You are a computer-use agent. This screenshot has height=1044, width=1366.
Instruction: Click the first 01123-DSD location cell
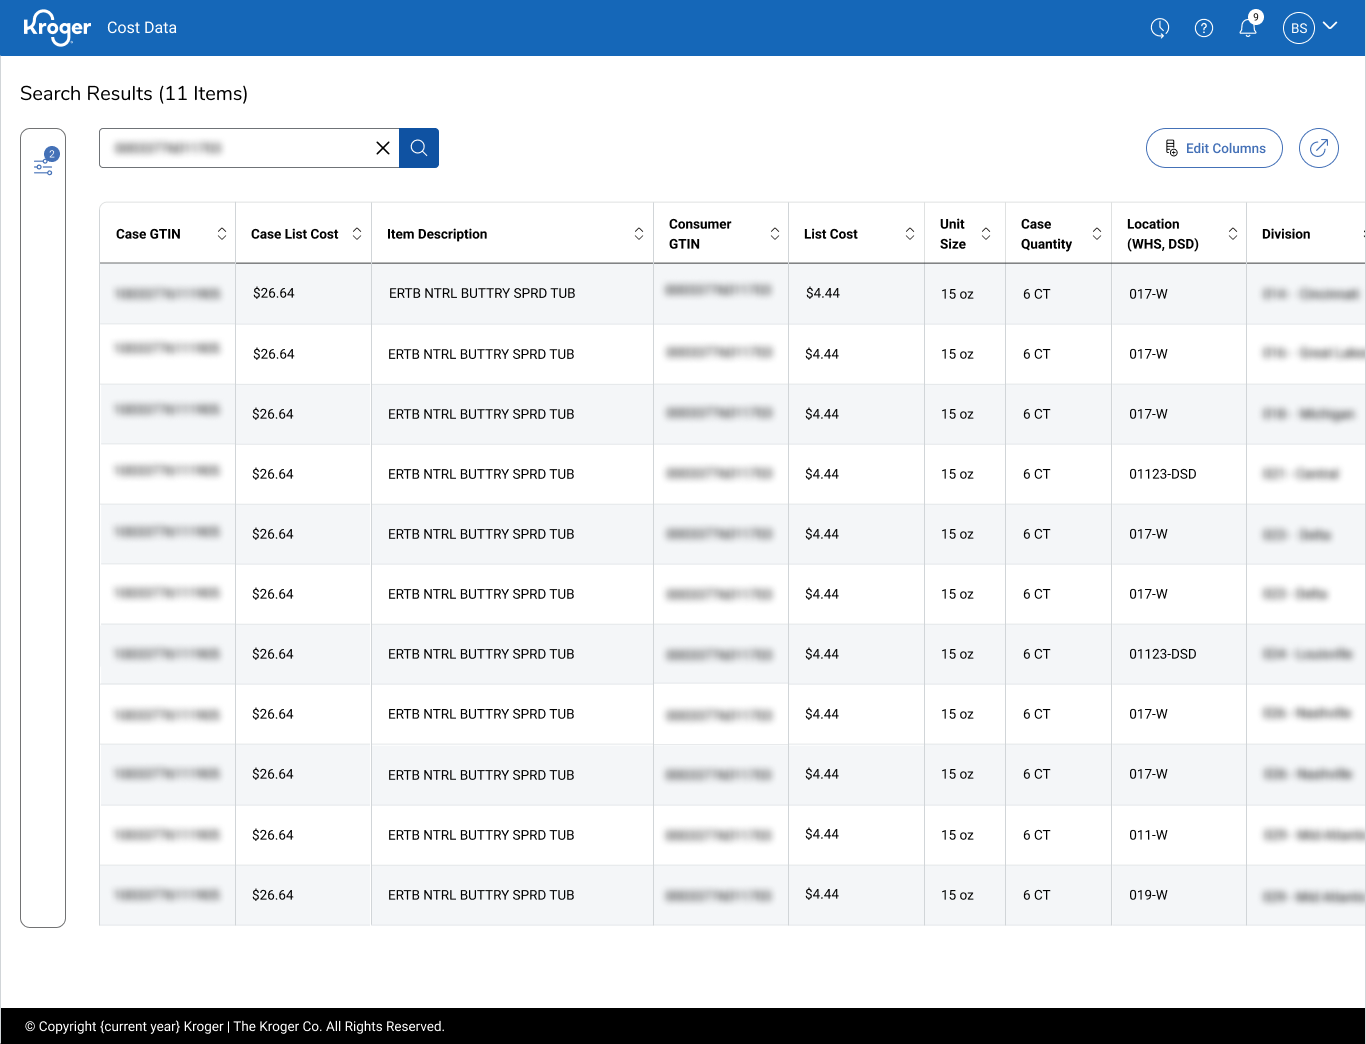click(1163, 474)
